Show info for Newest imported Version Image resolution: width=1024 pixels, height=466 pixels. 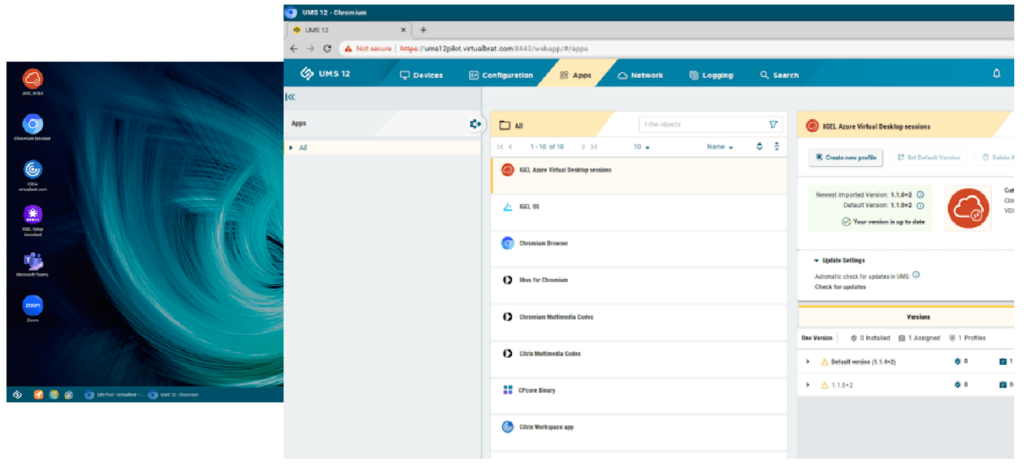[920, 194]
